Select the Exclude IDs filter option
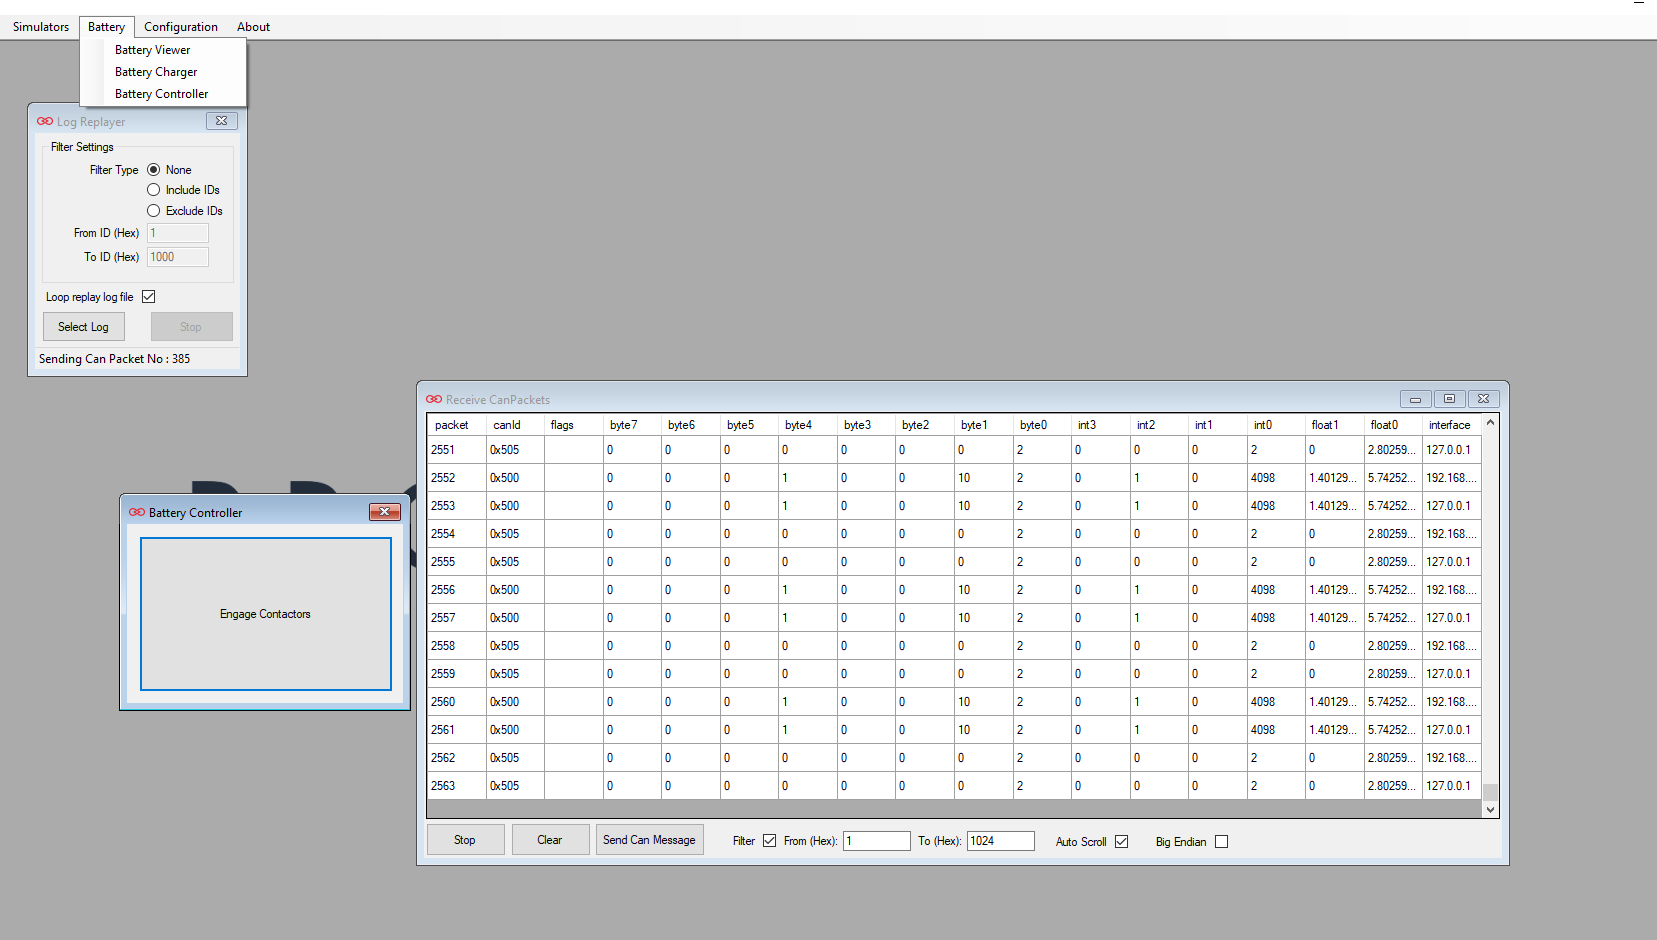Screen dimensions: 1657x940 154,211
